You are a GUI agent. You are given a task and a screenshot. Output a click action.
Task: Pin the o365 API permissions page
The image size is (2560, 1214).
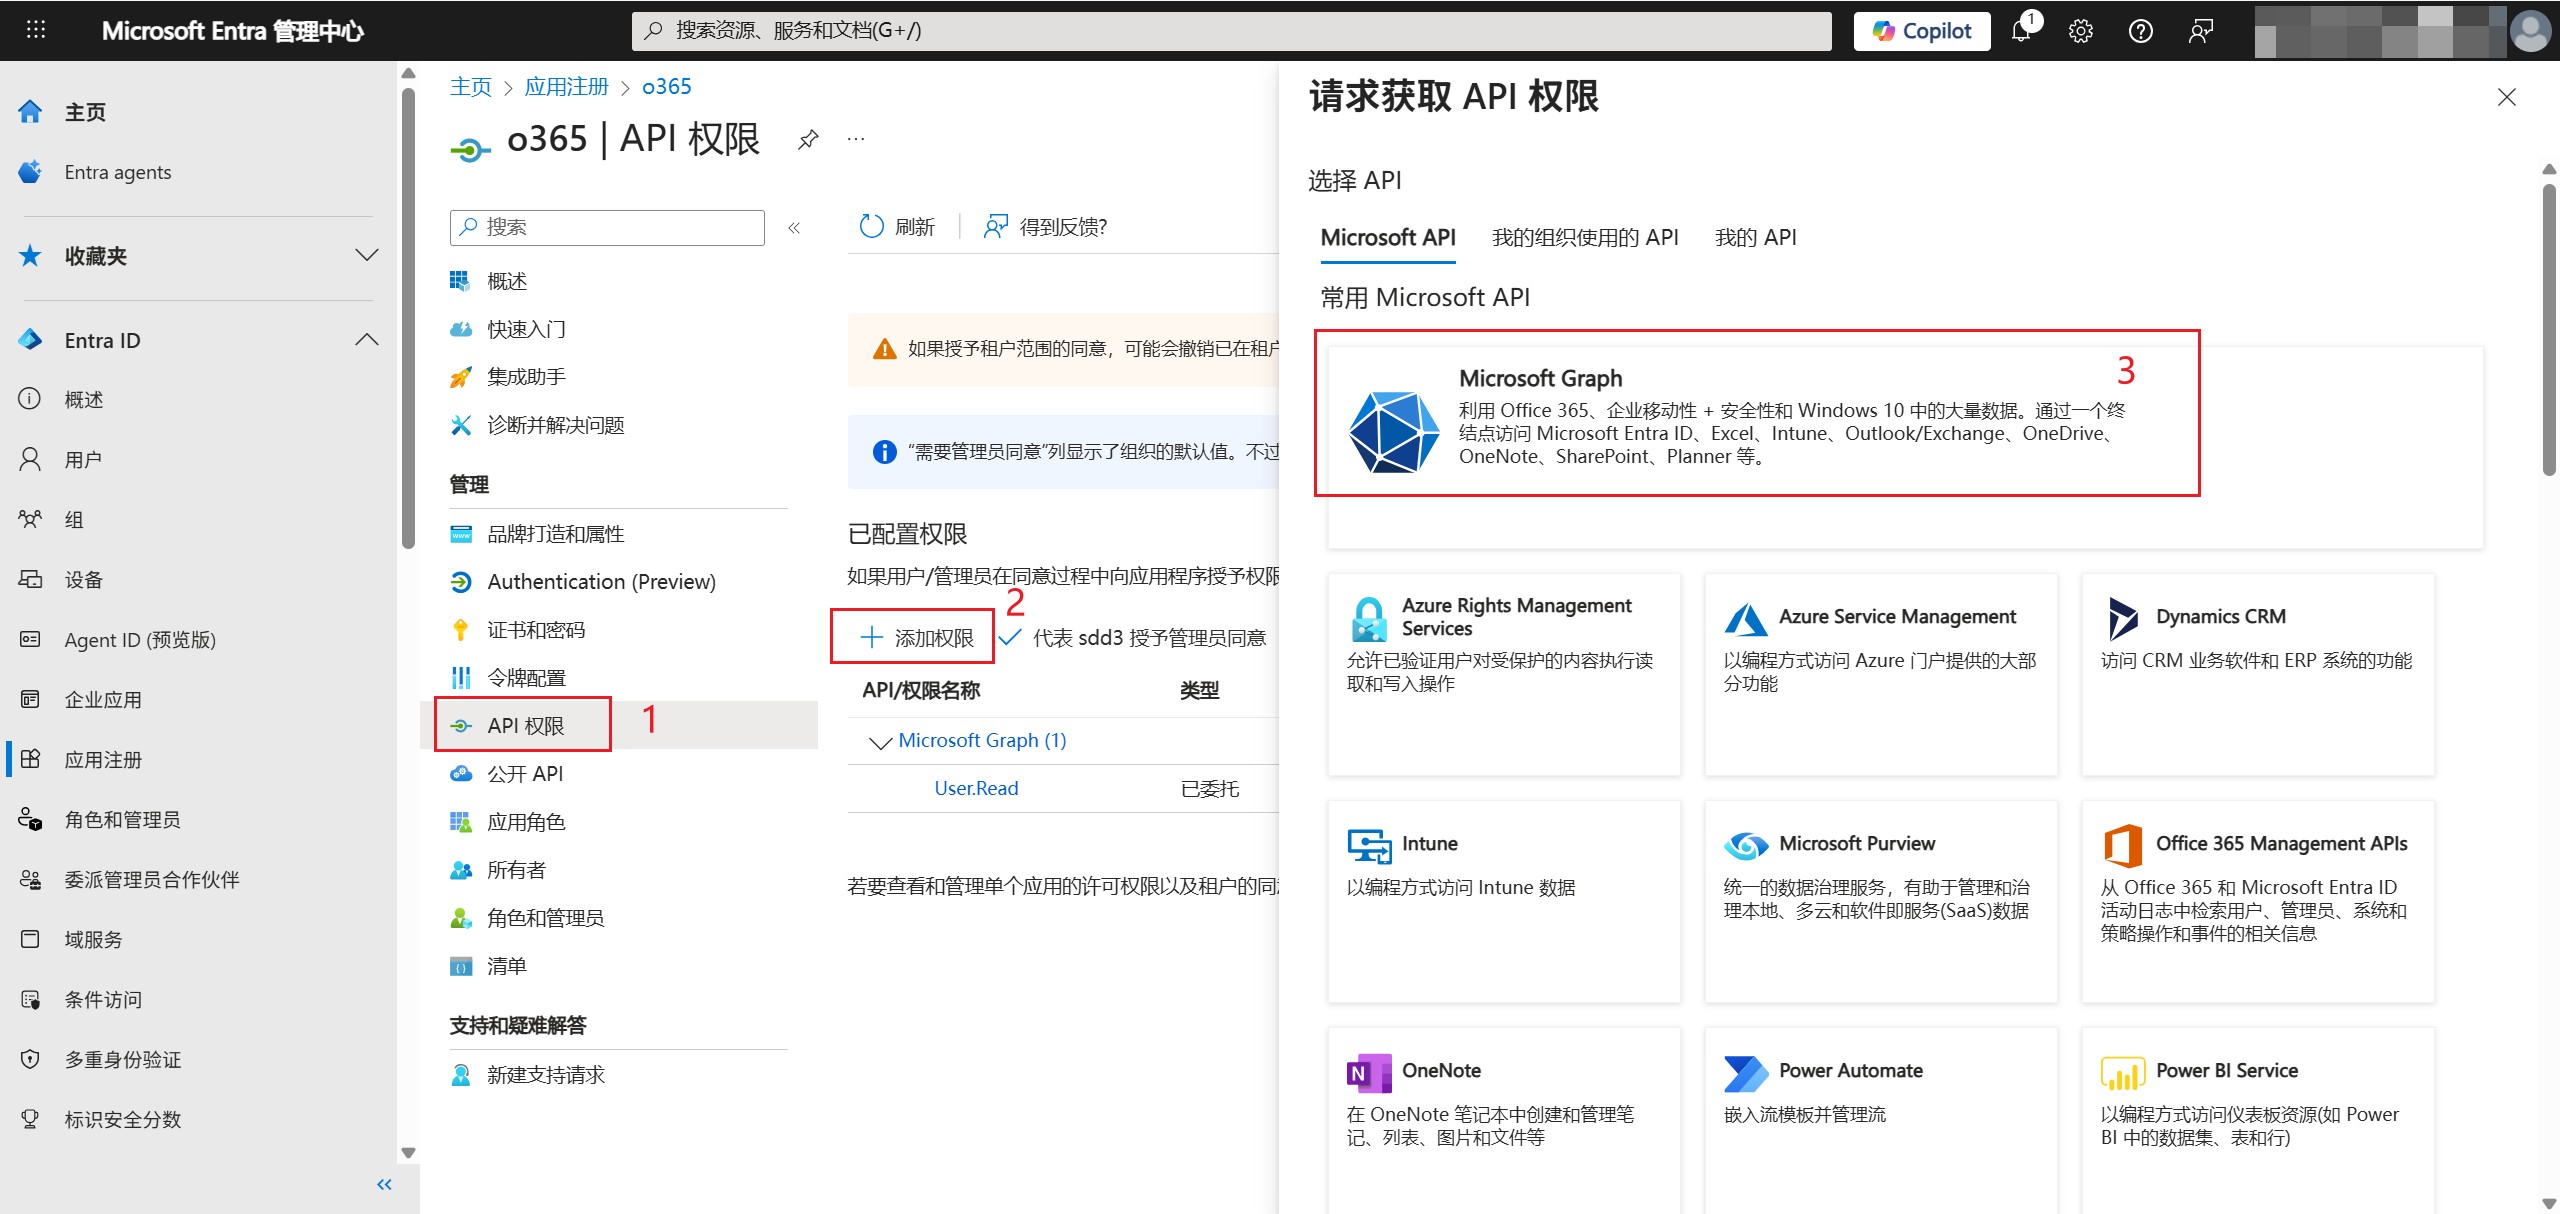(808, 140)
